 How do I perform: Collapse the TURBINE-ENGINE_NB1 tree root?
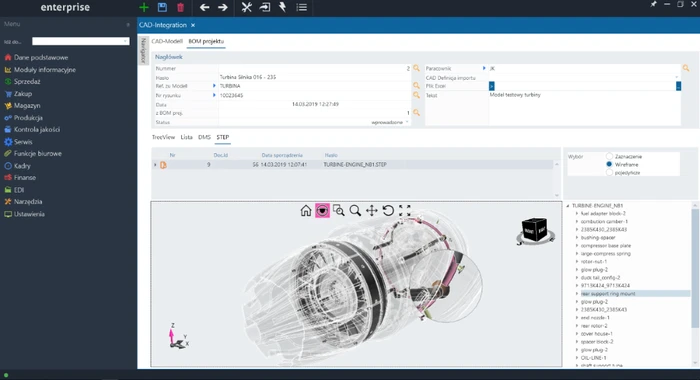click(x=568, y=206)
